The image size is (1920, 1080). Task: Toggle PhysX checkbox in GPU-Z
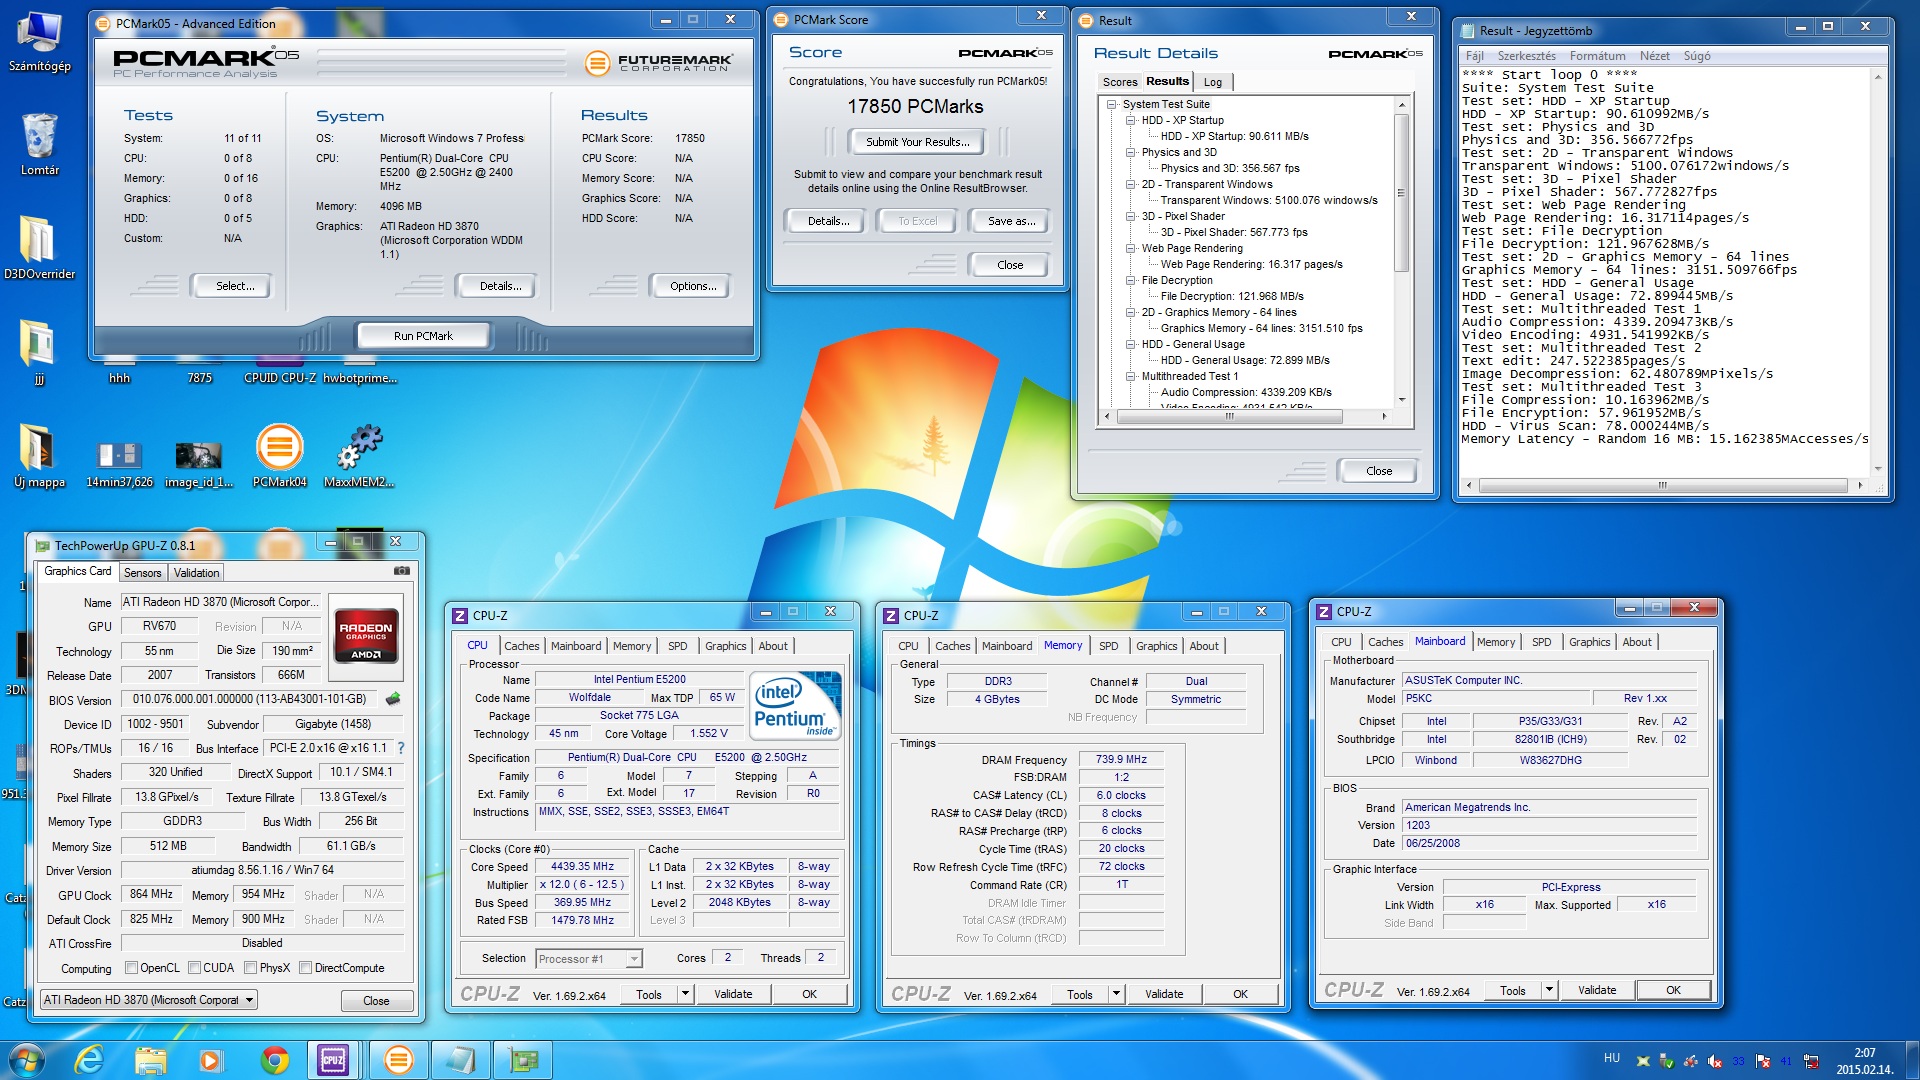pyautogui.click(x=250, y=968)
